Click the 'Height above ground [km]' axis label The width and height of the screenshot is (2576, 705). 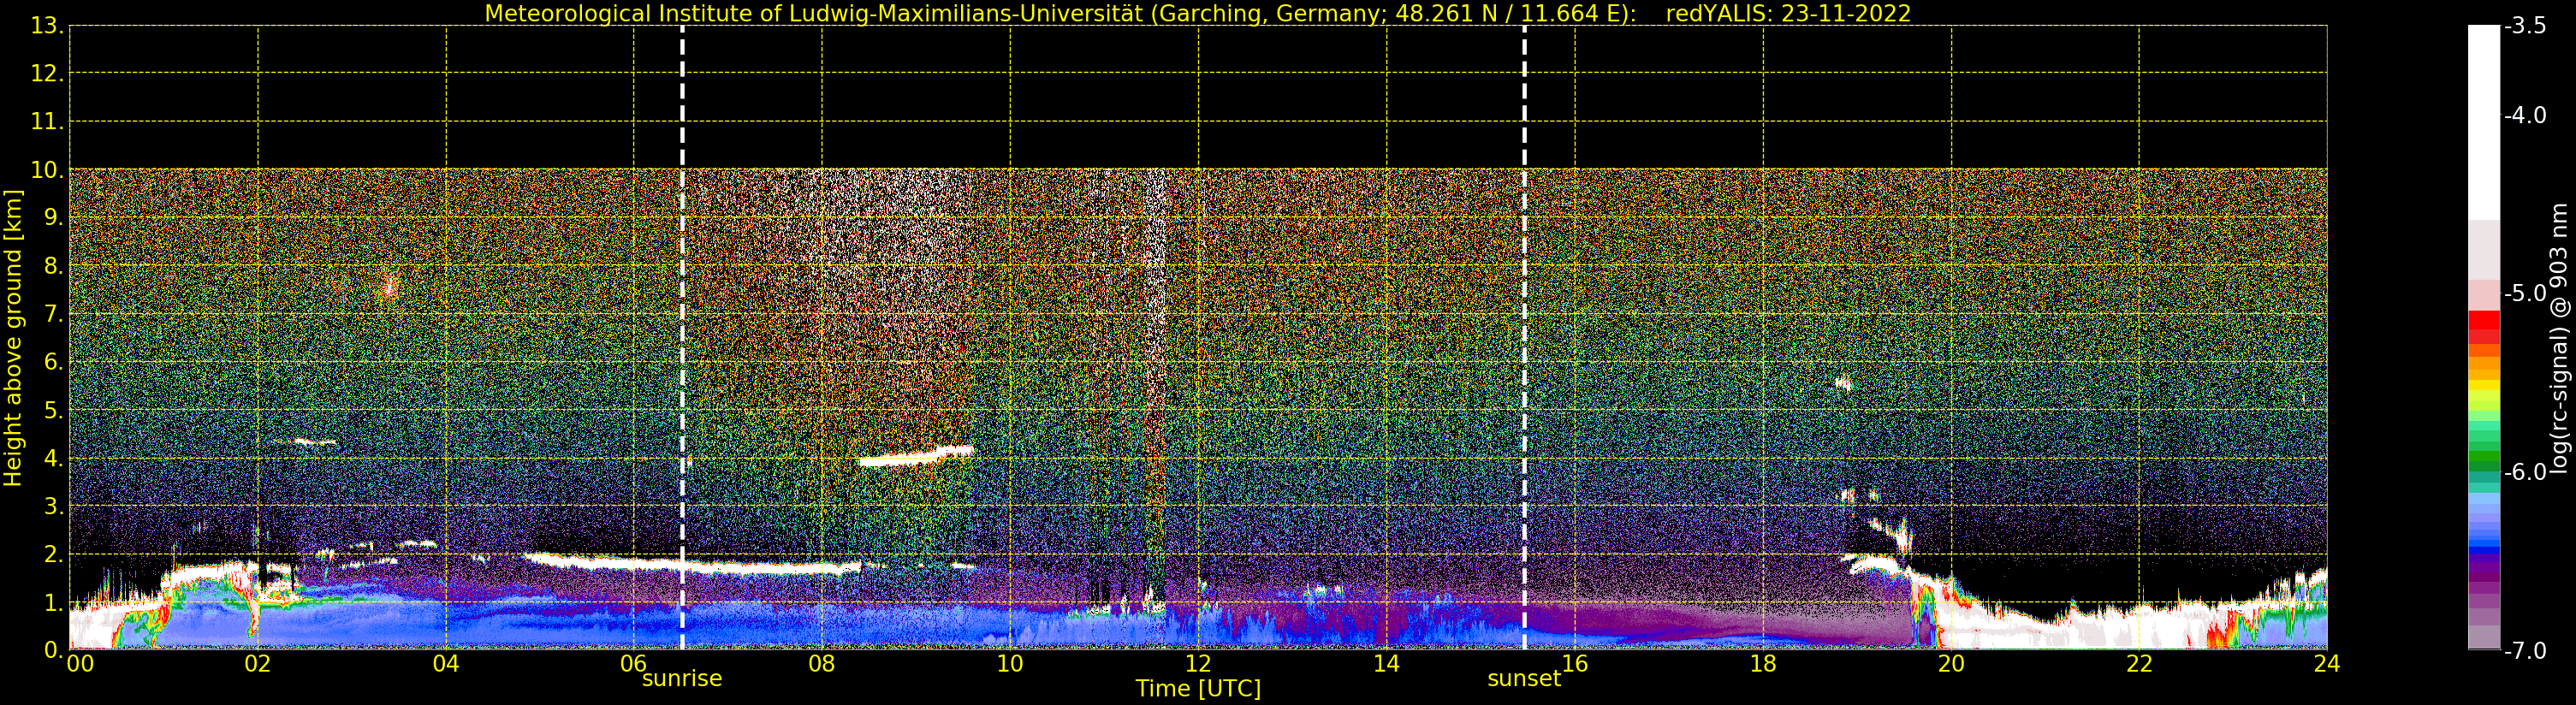(13, 338)
